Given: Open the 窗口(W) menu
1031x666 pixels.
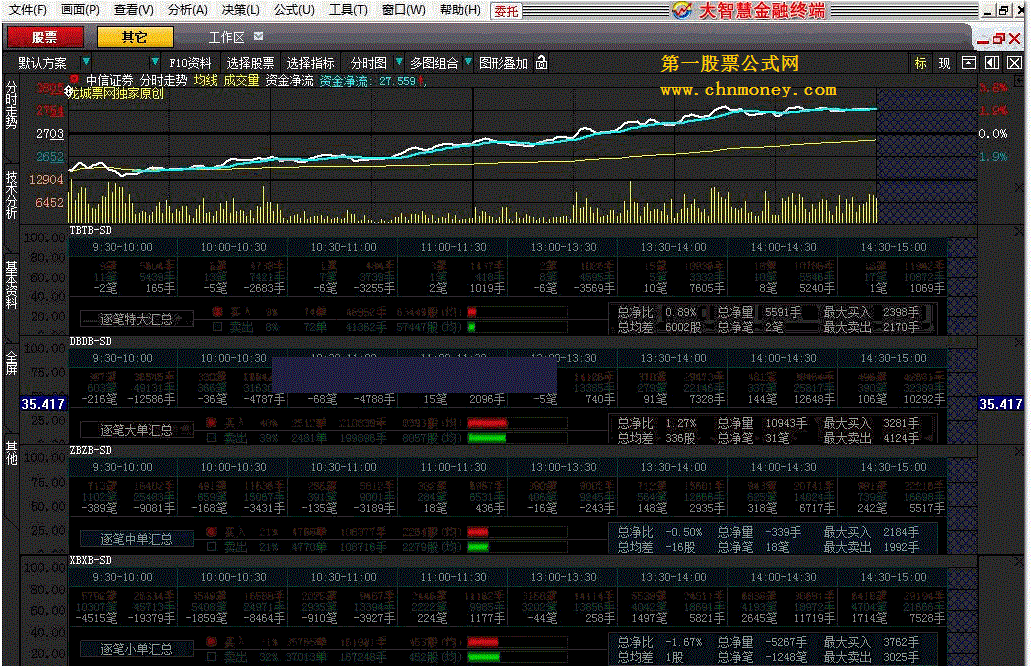Looking at the screenshot, I should pyautogui.click(x=404, y=10).
